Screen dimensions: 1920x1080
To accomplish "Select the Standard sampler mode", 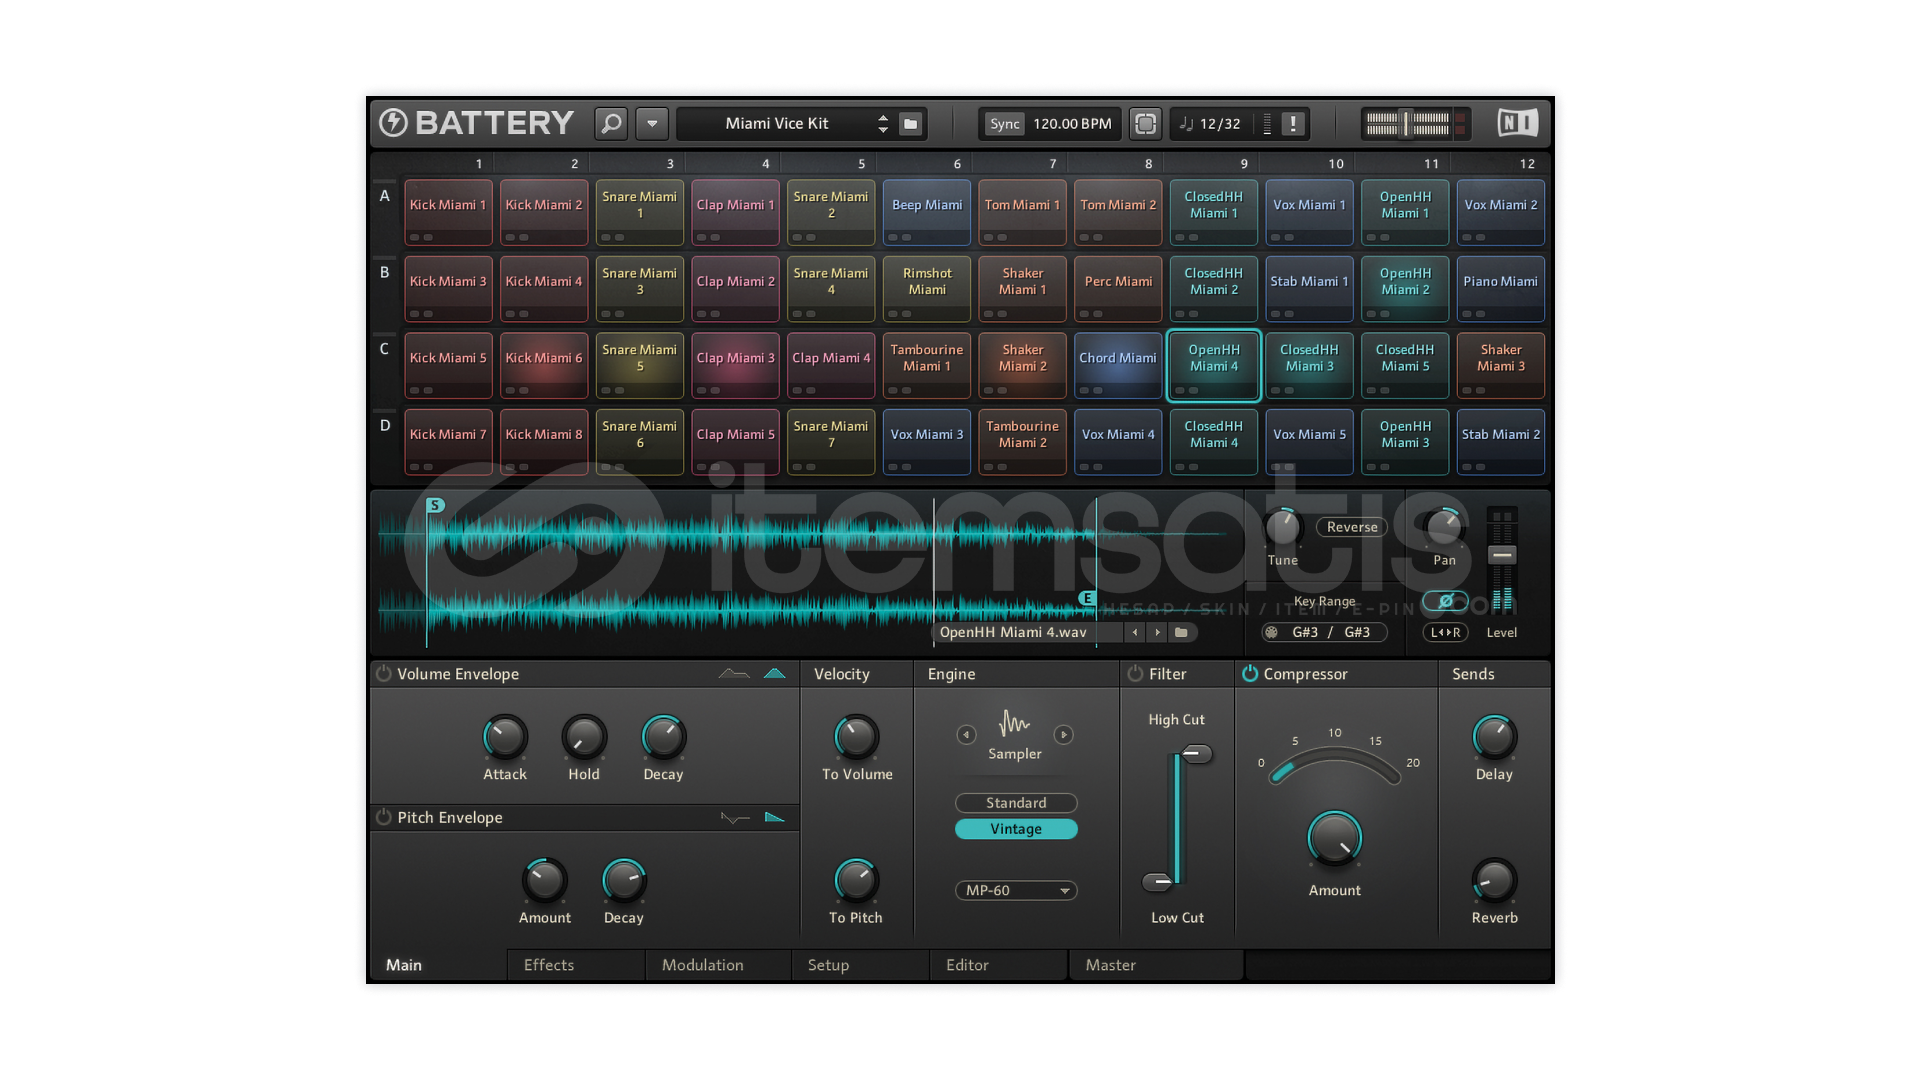I will click(1016, 803).
